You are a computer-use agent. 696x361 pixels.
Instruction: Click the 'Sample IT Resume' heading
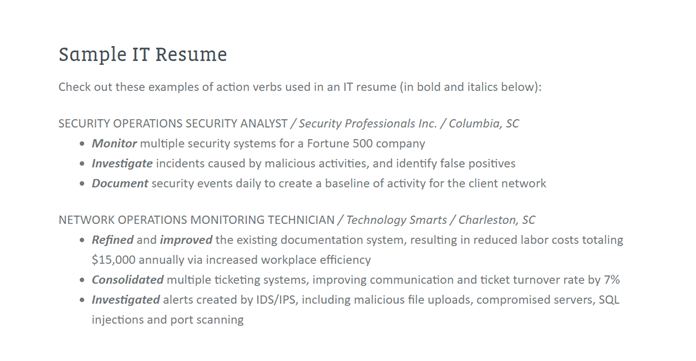tap(142, 55)
